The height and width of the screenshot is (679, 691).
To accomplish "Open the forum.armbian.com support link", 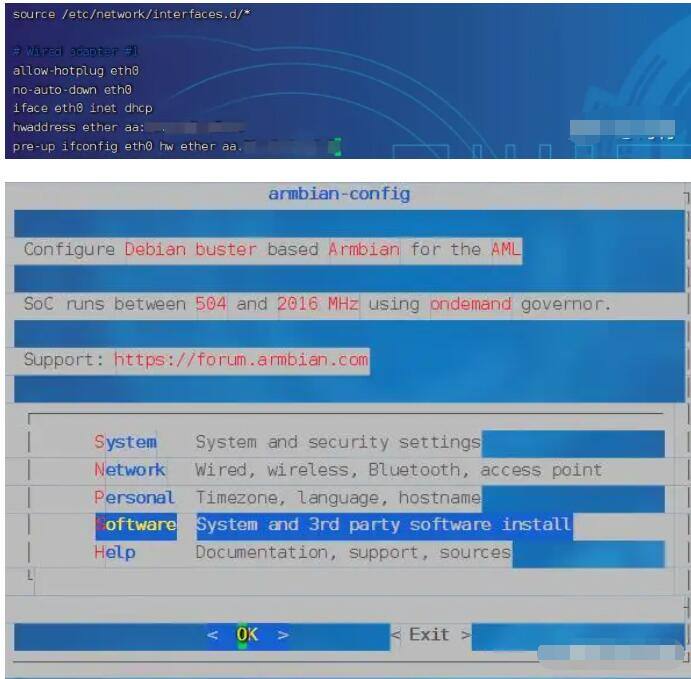I will 241,359.
